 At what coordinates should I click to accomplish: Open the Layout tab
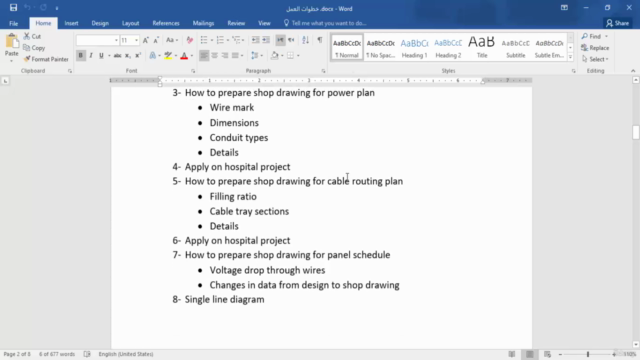tap(131, 23)
